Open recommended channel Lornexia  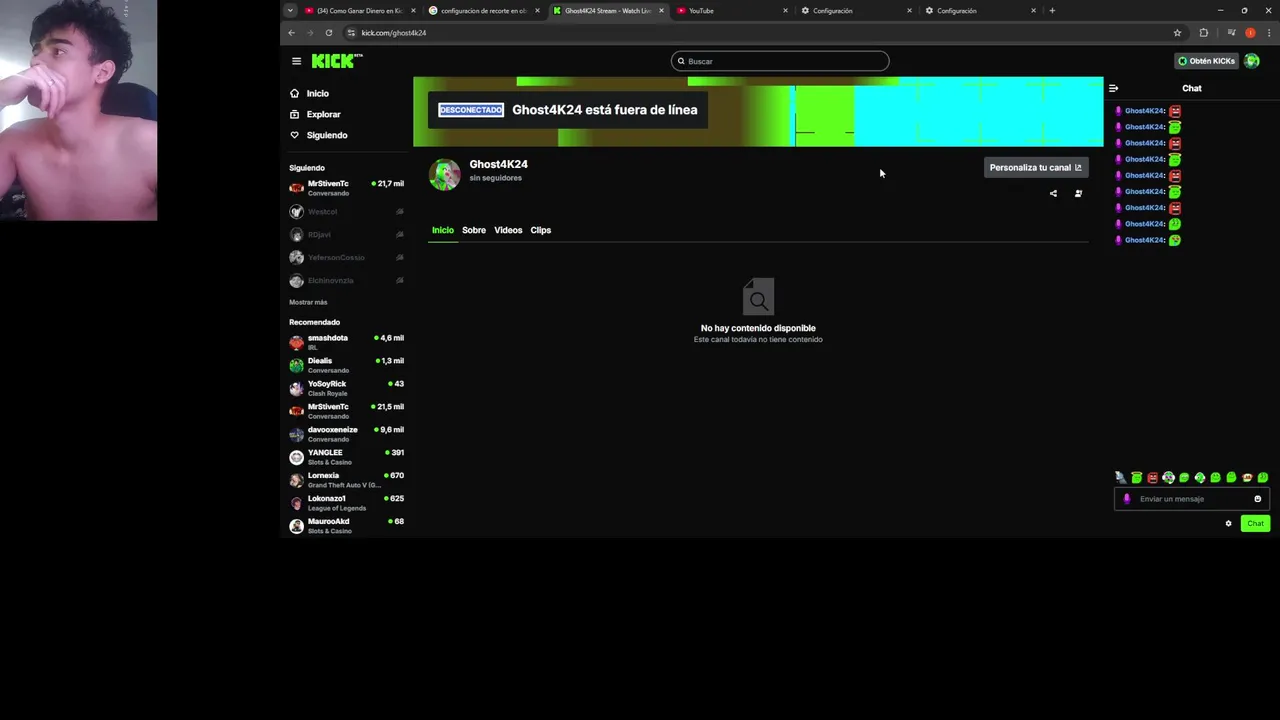point(347,480)
